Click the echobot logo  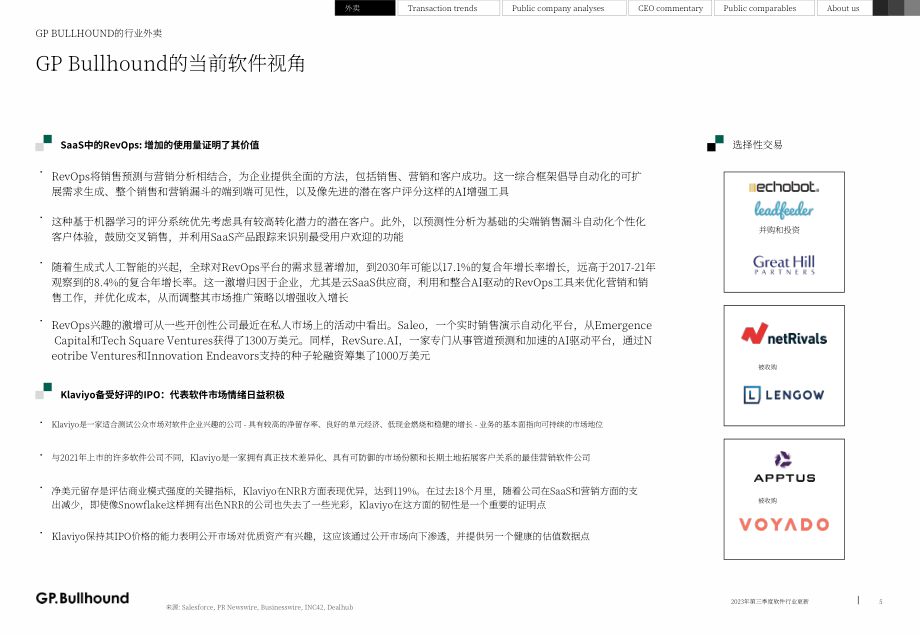click(x=784, y=187)
